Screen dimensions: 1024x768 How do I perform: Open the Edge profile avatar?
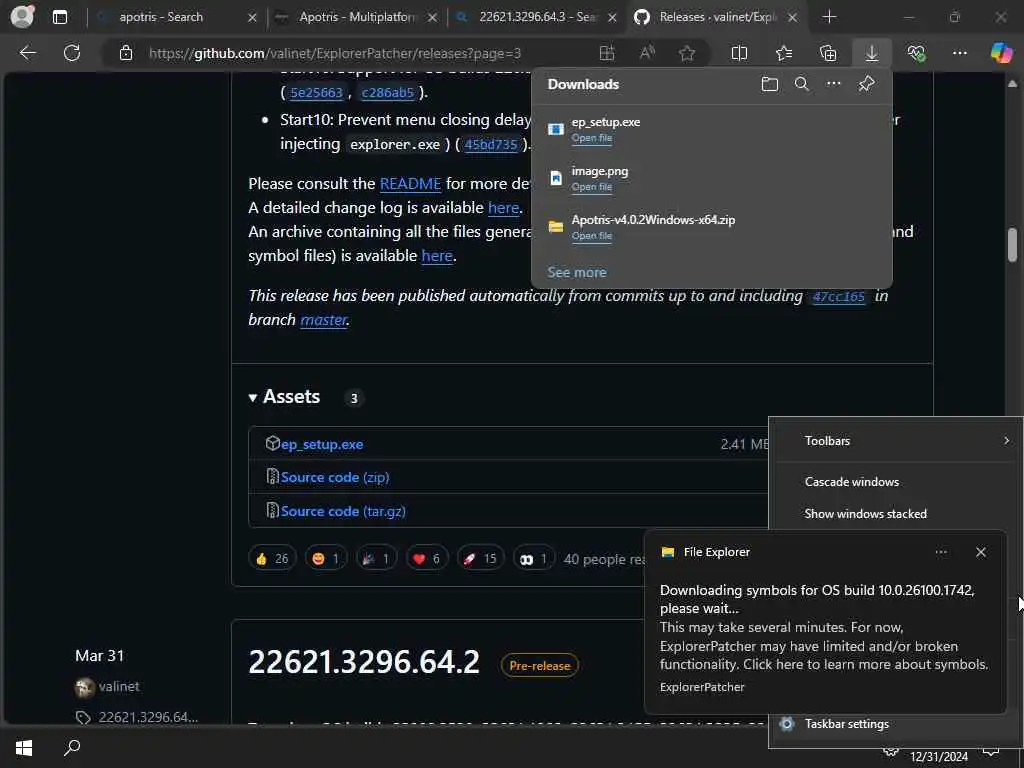click(x=22, y=16)
